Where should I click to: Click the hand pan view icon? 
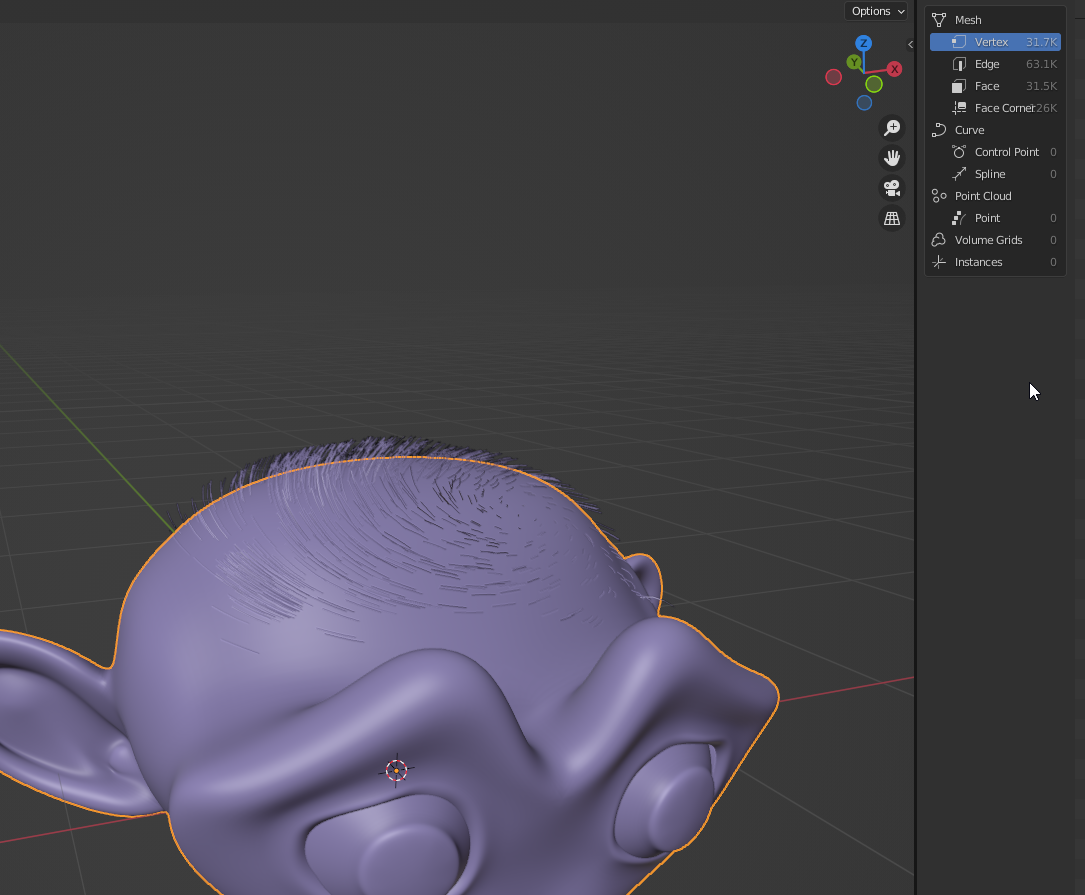pyautogui.click(x=892, y=158)
